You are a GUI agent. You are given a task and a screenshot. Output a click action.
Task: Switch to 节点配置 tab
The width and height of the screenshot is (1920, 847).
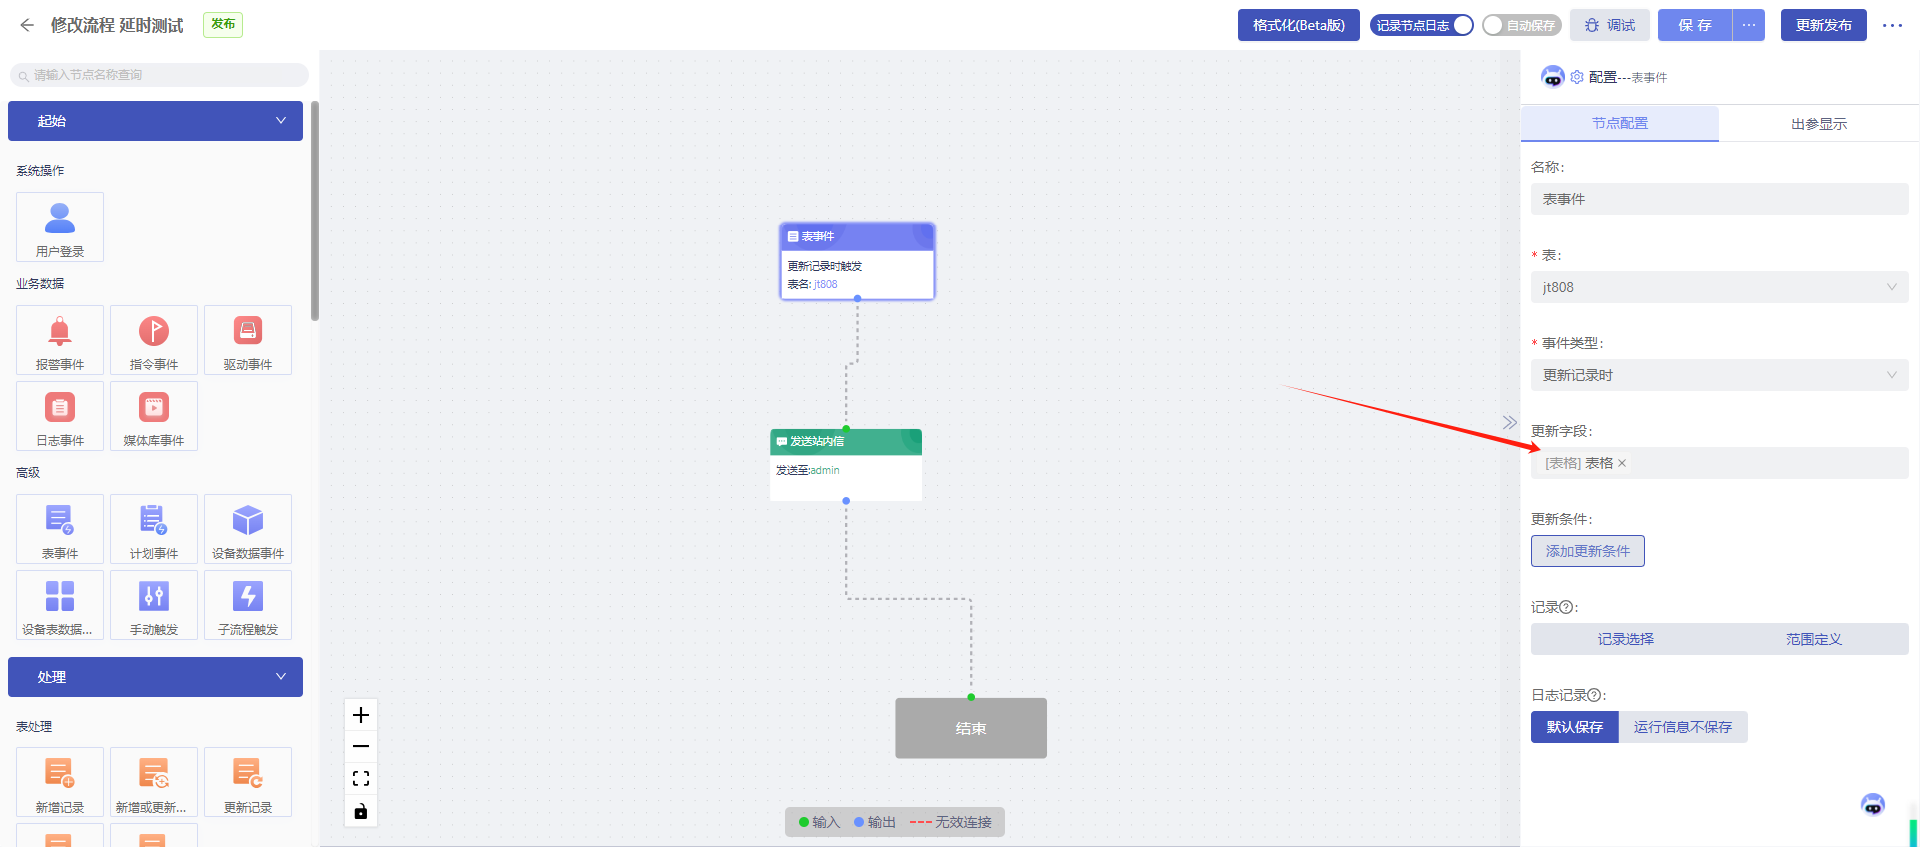[x=1620, y=123]
